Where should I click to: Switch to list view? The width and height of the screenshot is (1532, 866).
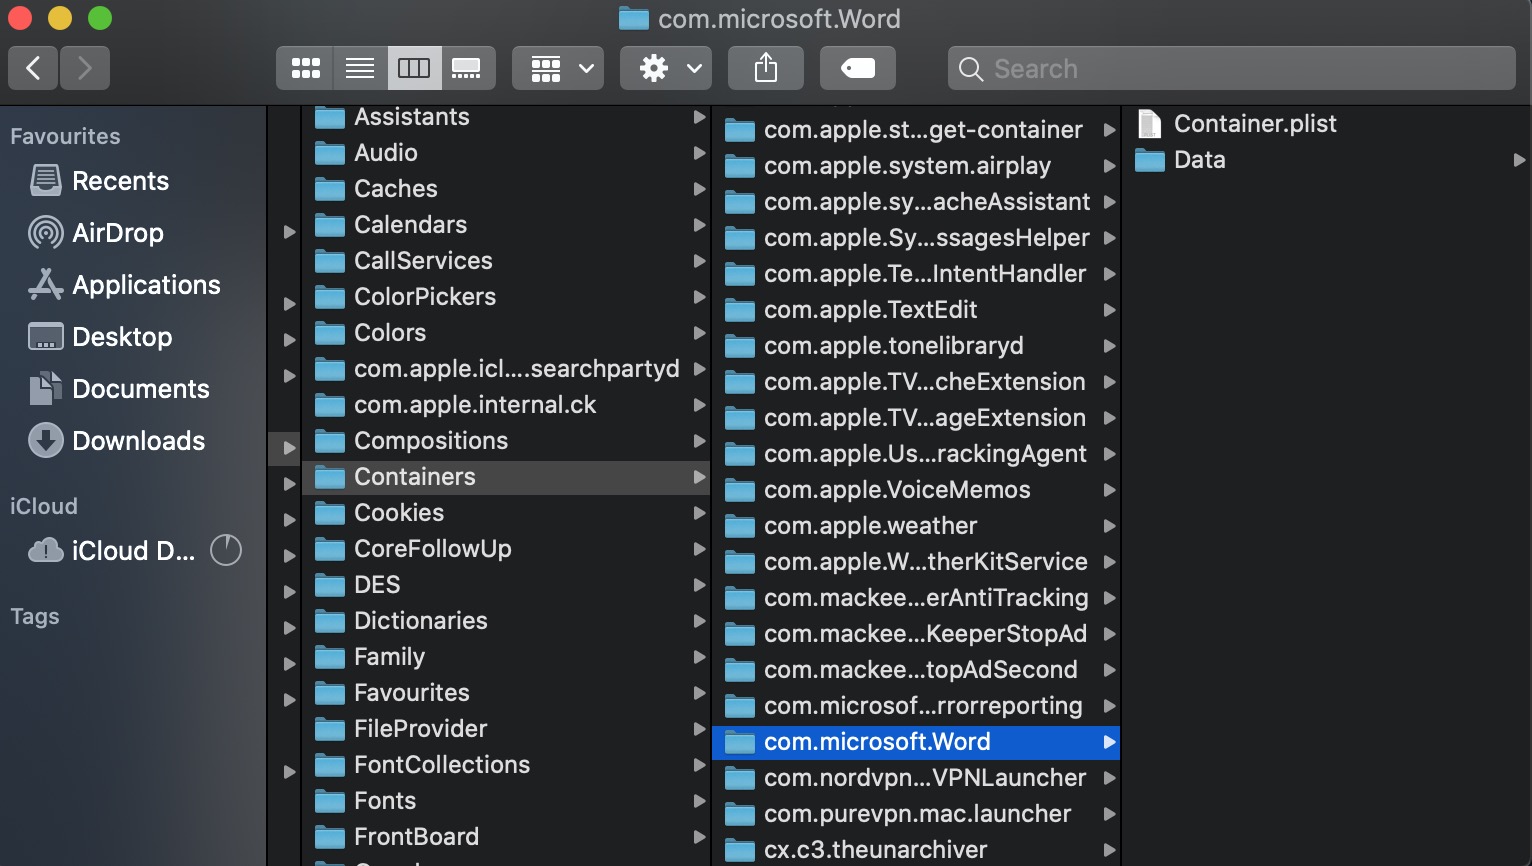pyautogui.click(x=360, y=68)
